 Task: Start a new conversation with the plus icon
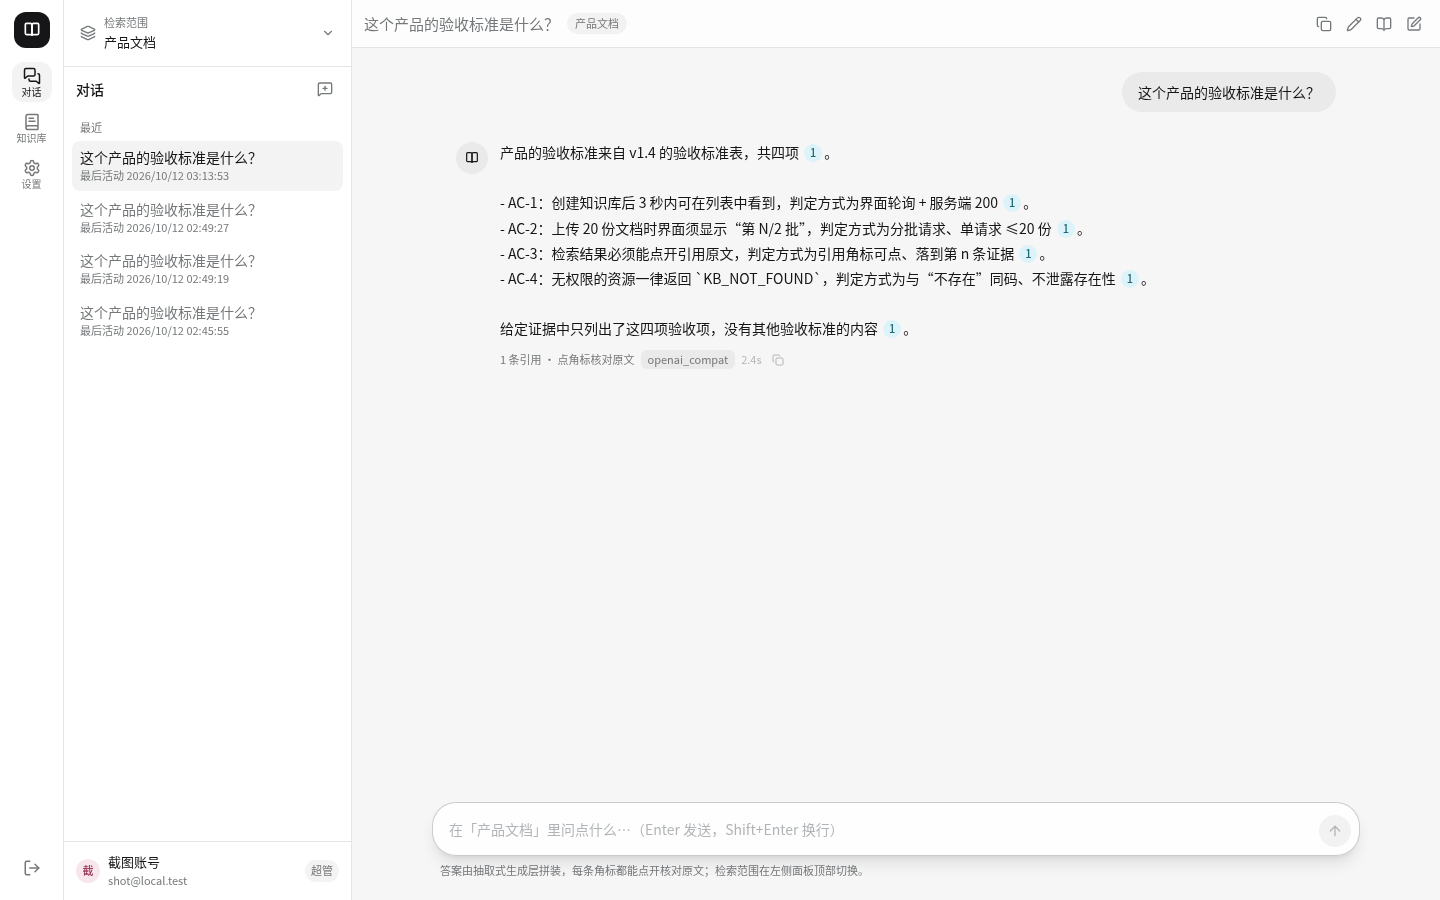point(325,89)
